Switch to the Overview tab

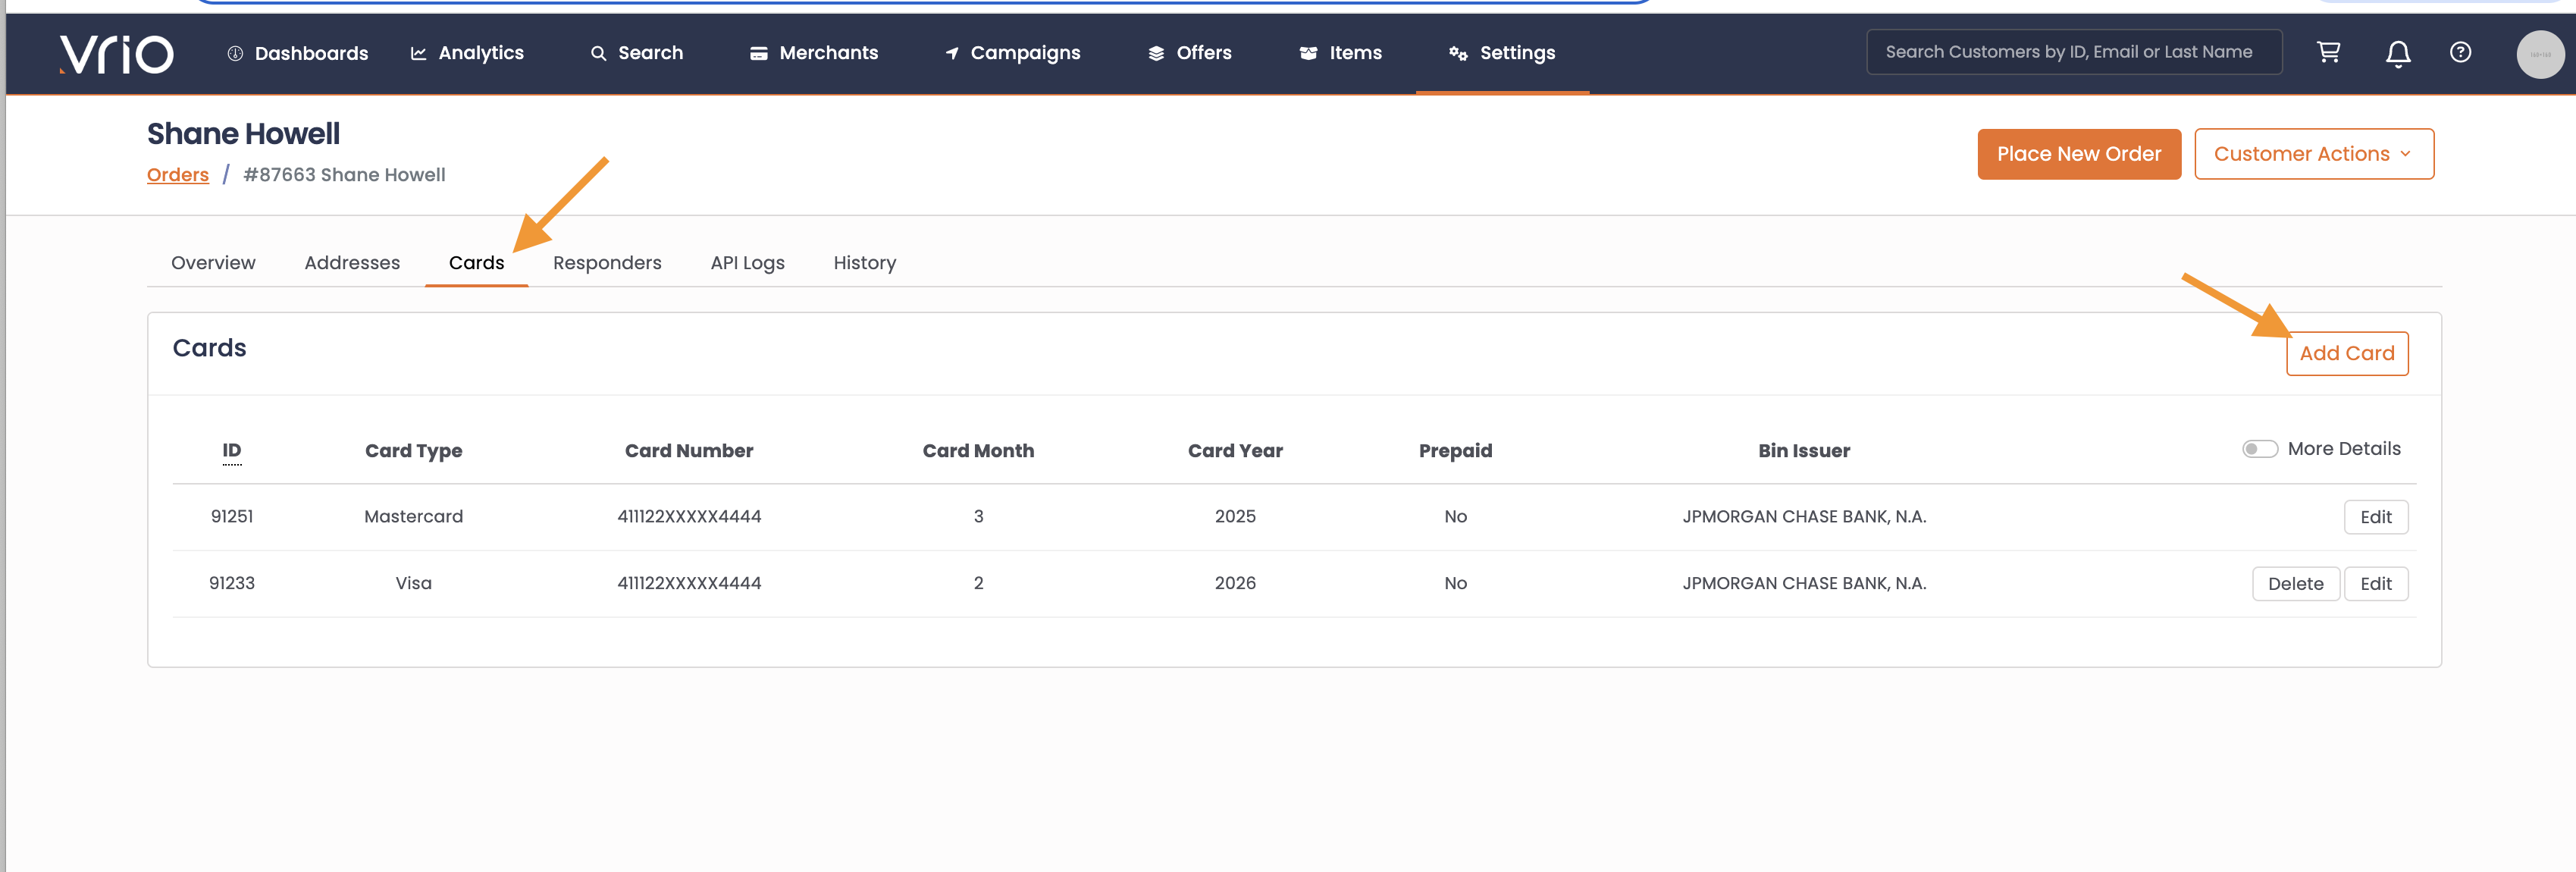pos(213,263)
